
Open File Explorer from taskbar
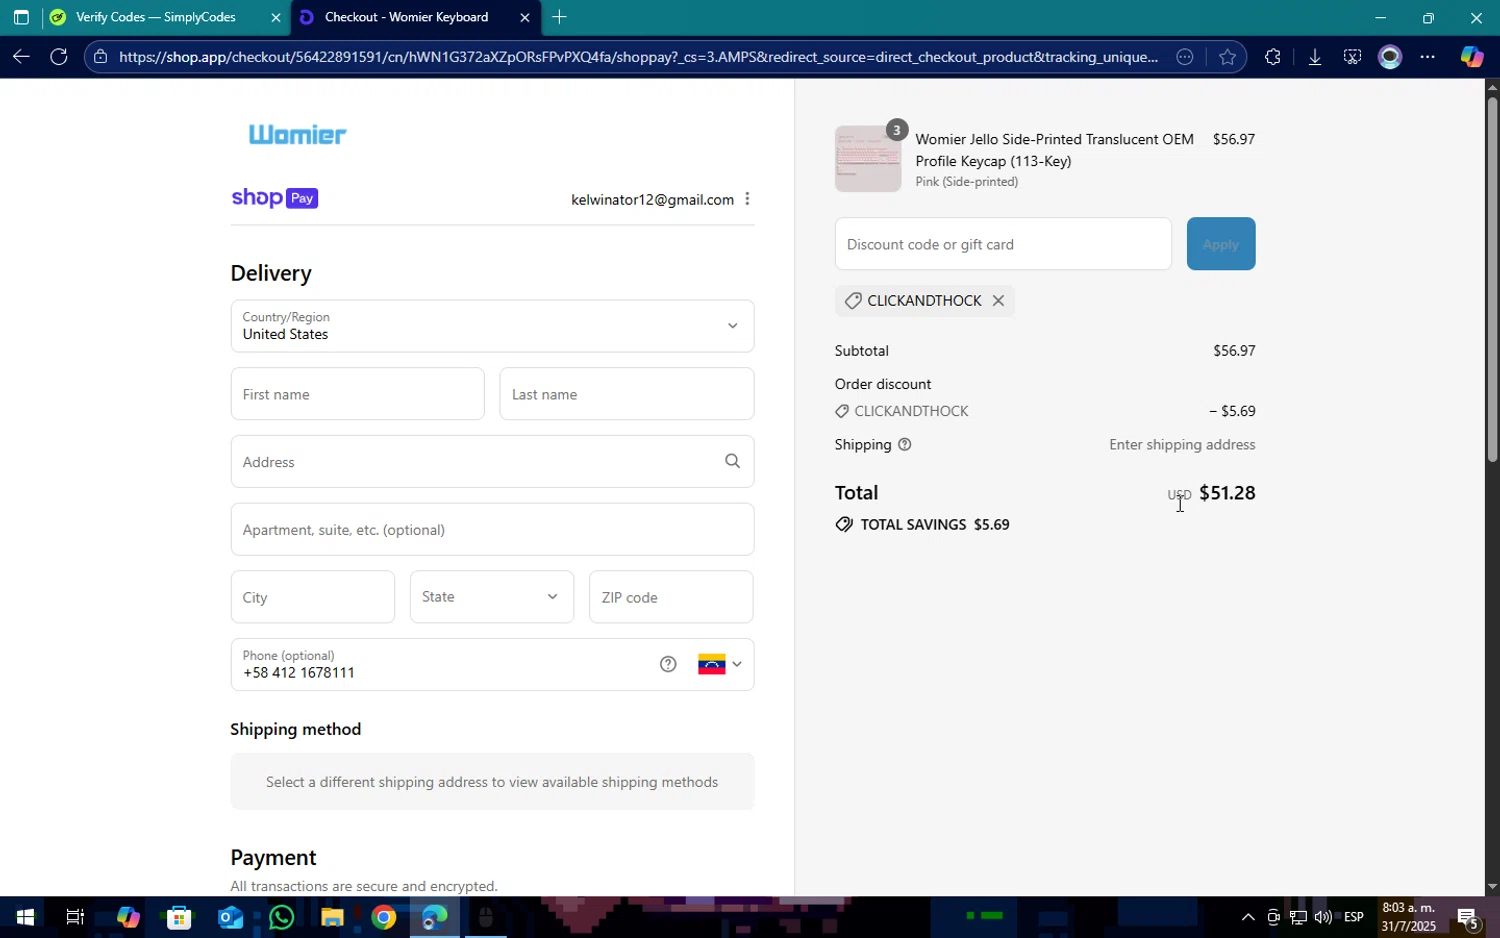332,917
